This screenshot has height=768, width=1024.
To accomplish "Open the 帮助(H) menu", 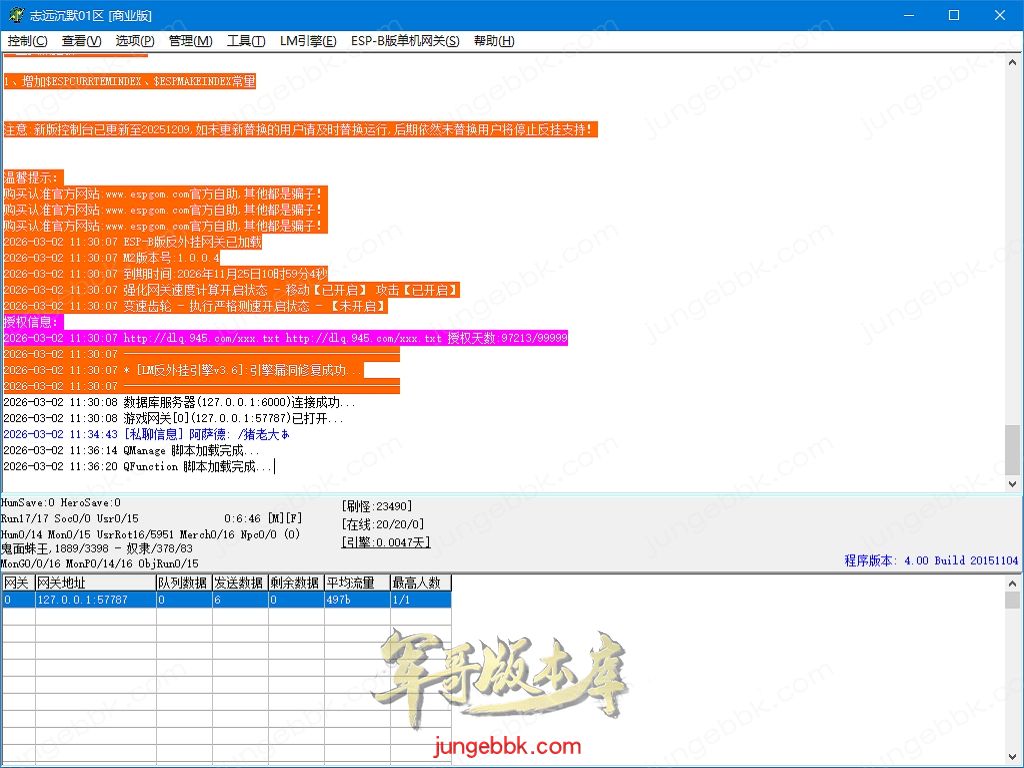I will click(494, 41).
